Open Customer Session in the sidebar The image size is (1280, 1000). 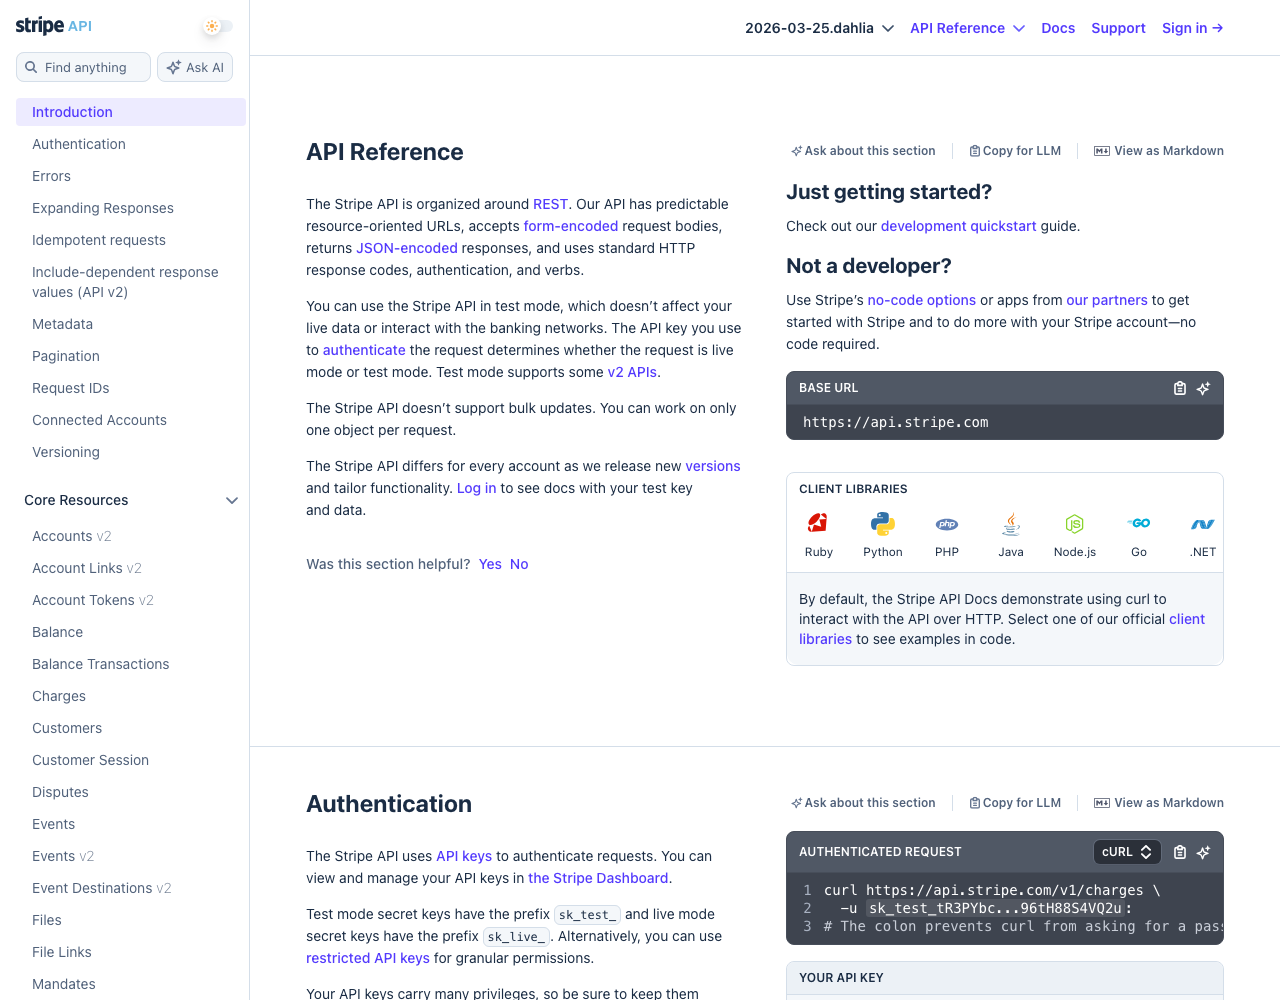[90, 760]
